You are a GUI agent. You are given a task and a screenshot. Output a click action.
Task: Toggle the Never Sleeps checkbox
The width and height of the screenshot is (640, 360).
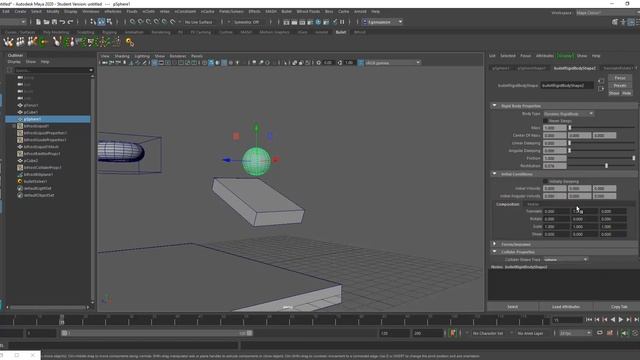click(x=545, y=121)
